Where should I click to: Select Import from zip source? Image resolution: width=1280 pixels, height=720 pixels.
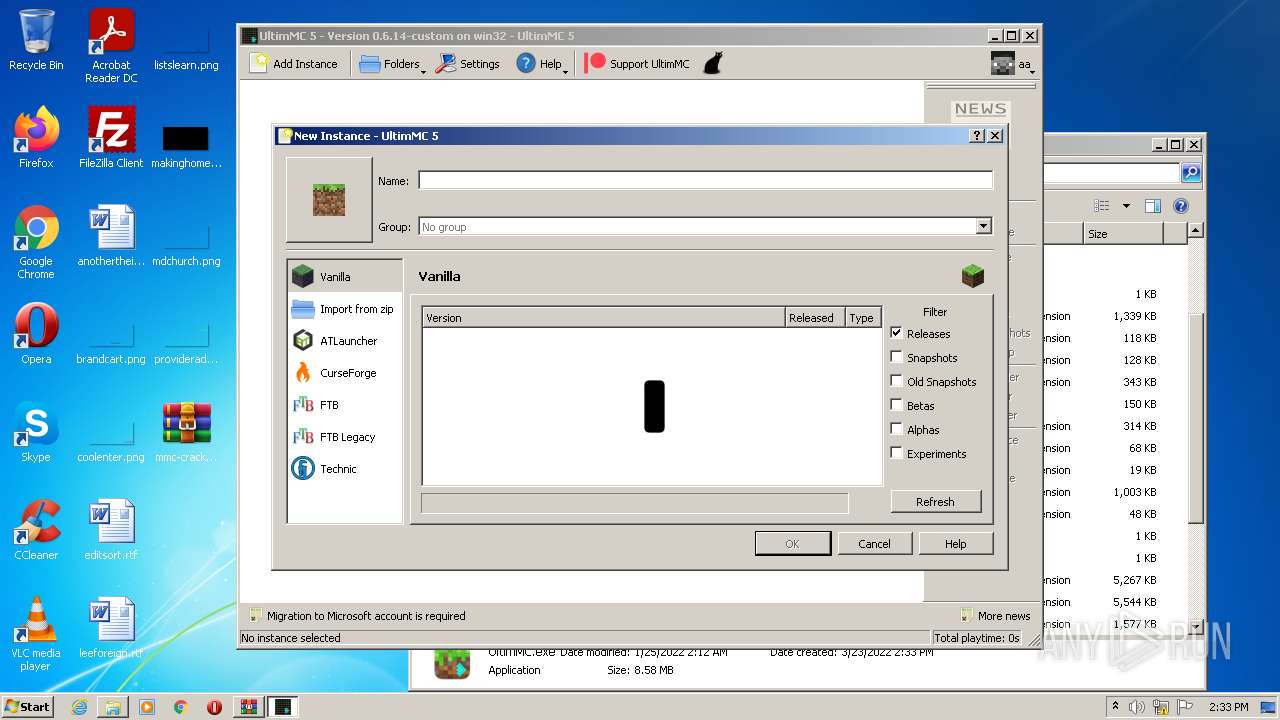(x=345, y=309)
